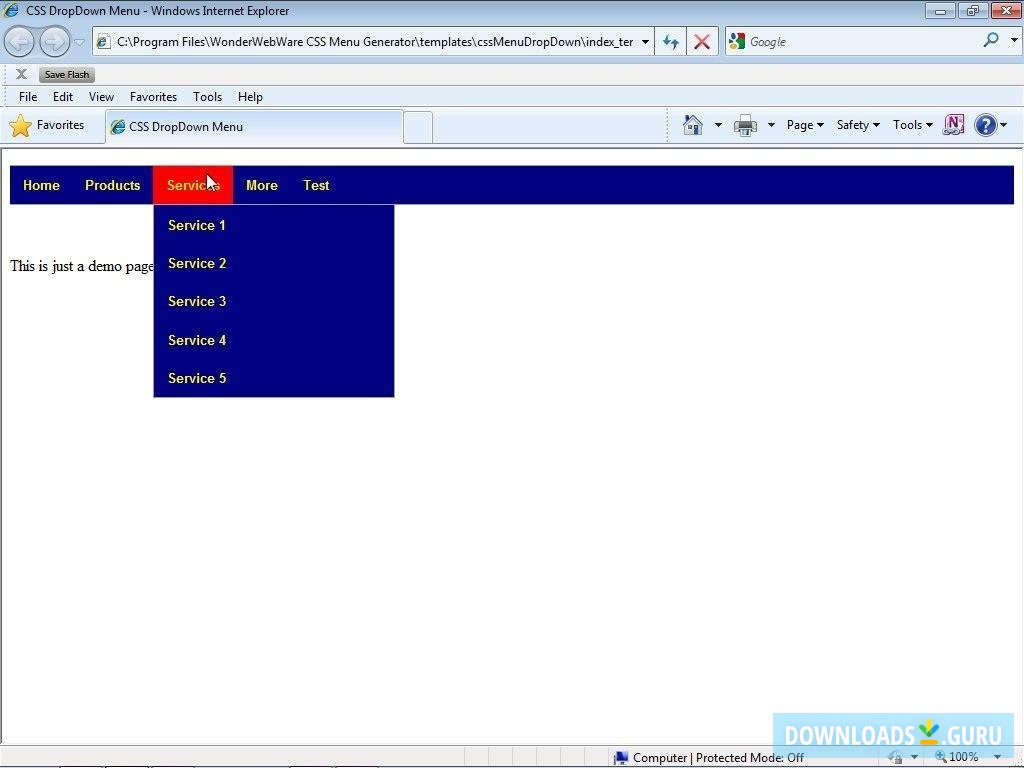Screen dimensions: 1024x768
Task: Open the View menu
Action: pos(101,97)
